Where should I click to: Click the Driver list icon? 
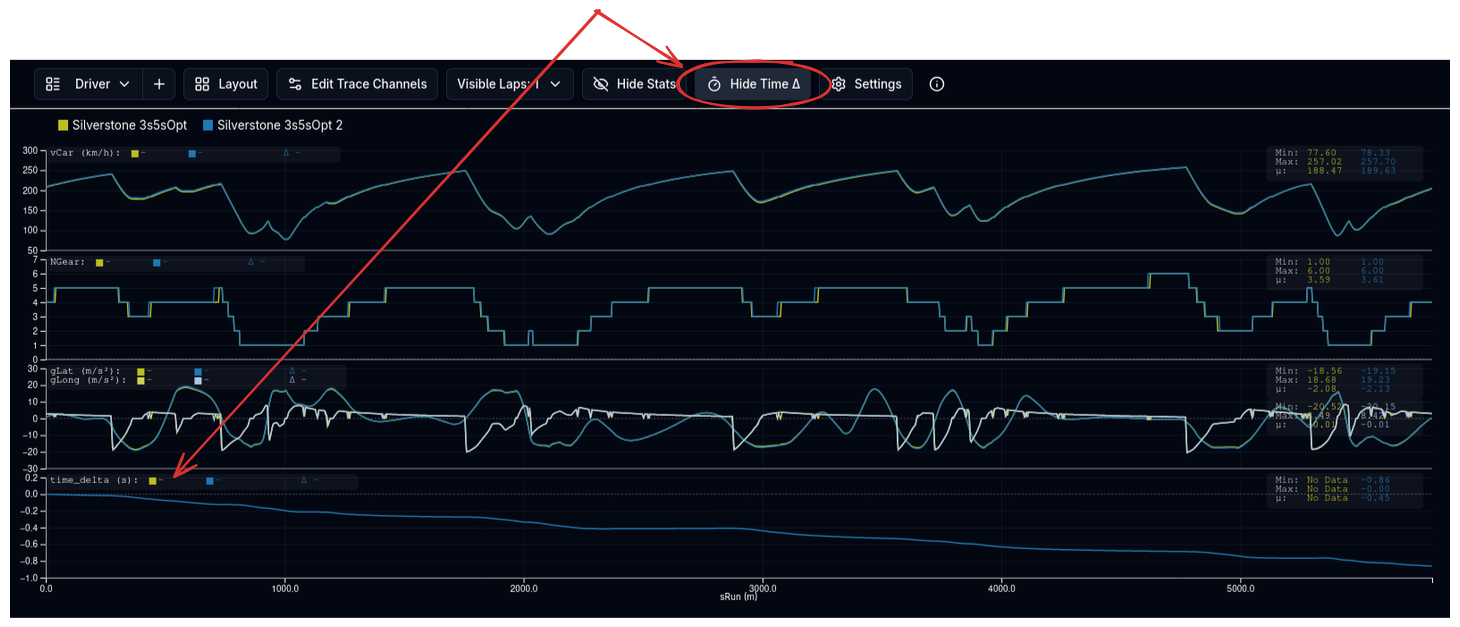[x=54, y=84]
